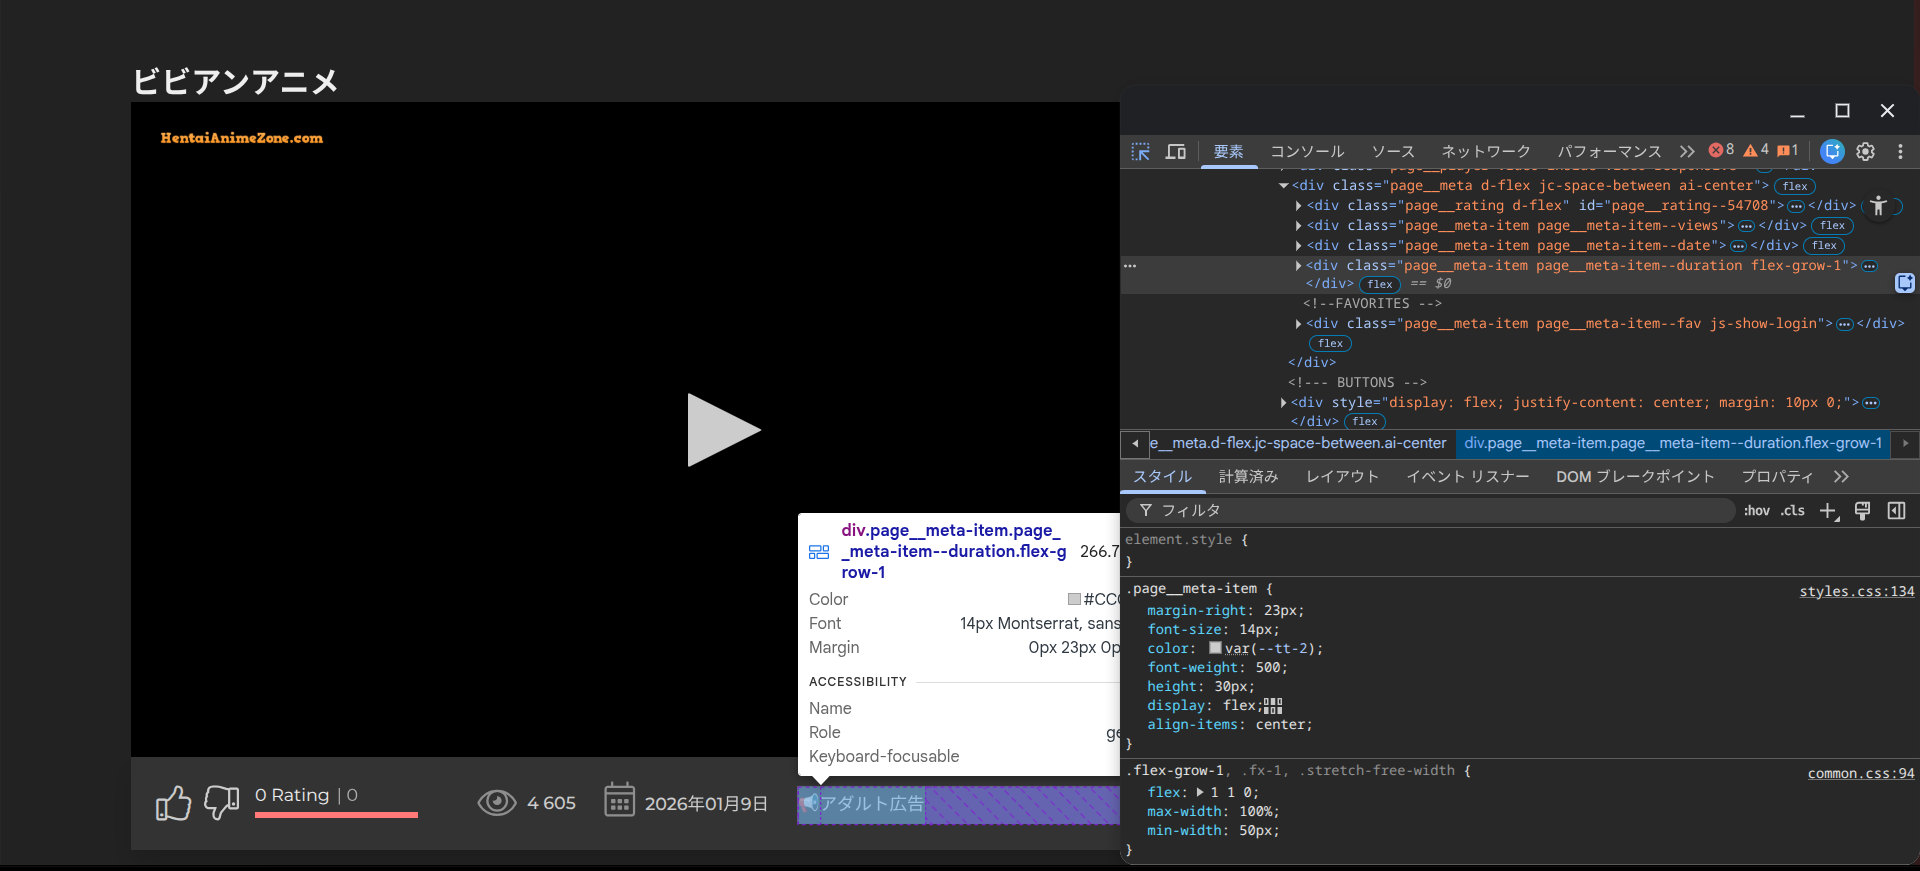The image size is (1920, 871).
Task: Toggle the device toolbar icon
Action: point(1176,152)
